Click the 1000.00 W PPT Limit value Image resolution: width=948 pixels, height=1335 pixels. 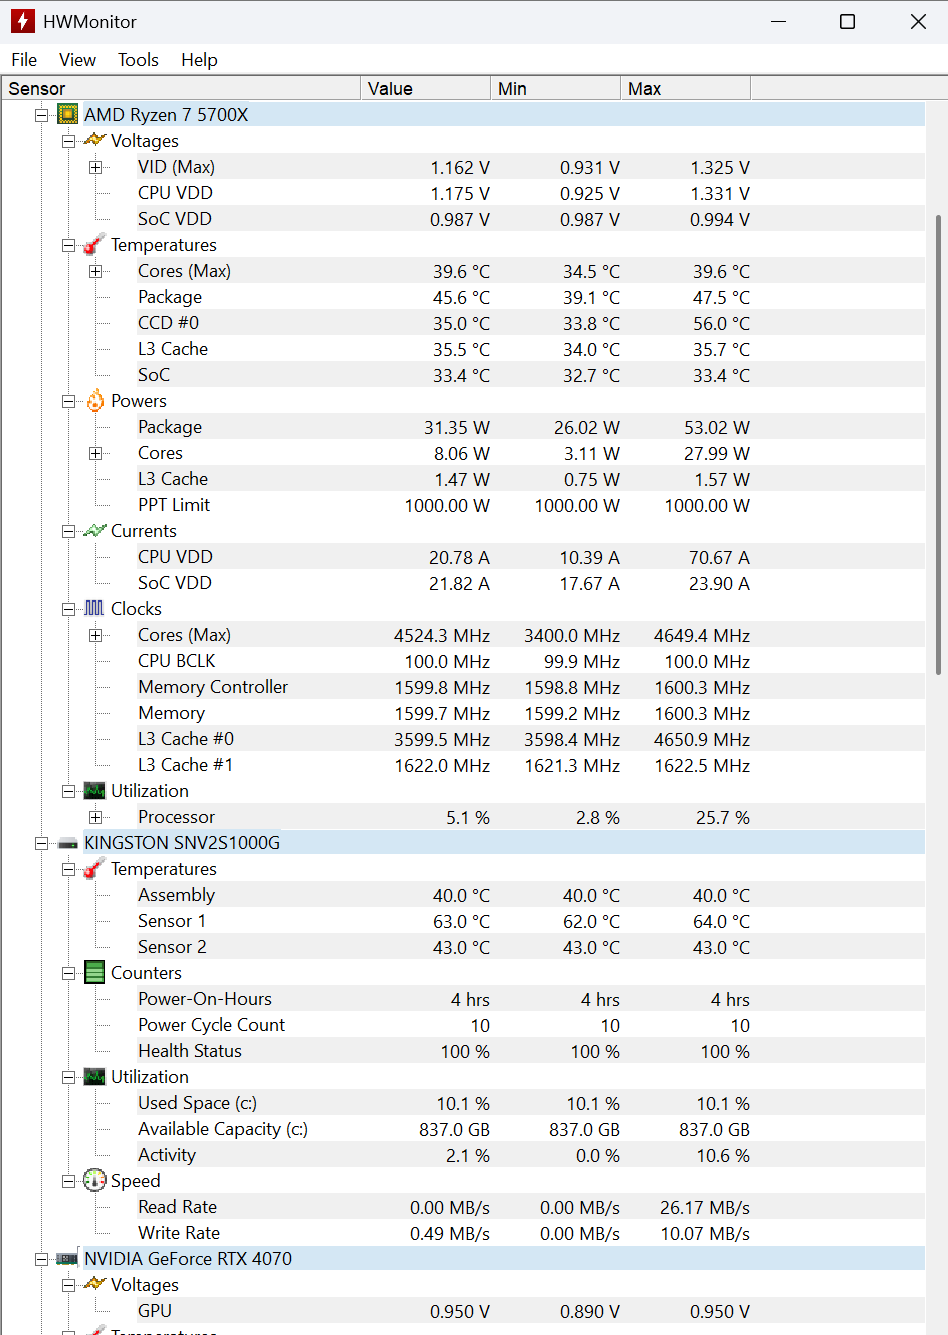click(447, 506)
